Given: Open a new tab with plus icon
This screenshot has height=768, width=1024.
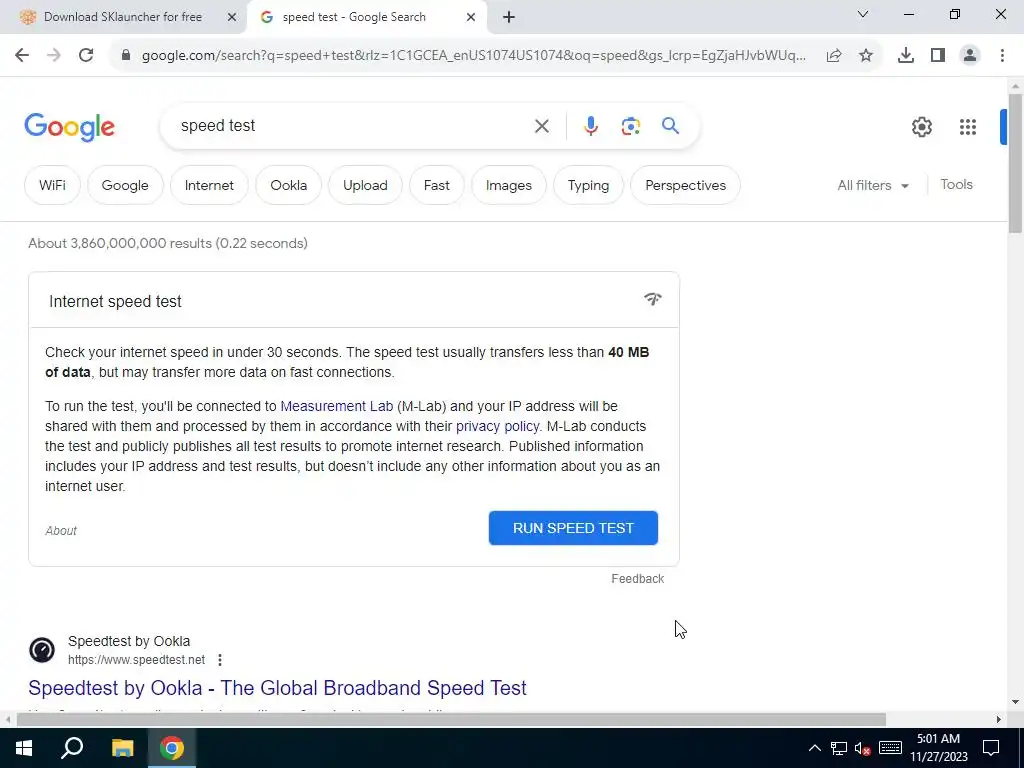Looking at the screenshot, I should (x=509, y=17).
